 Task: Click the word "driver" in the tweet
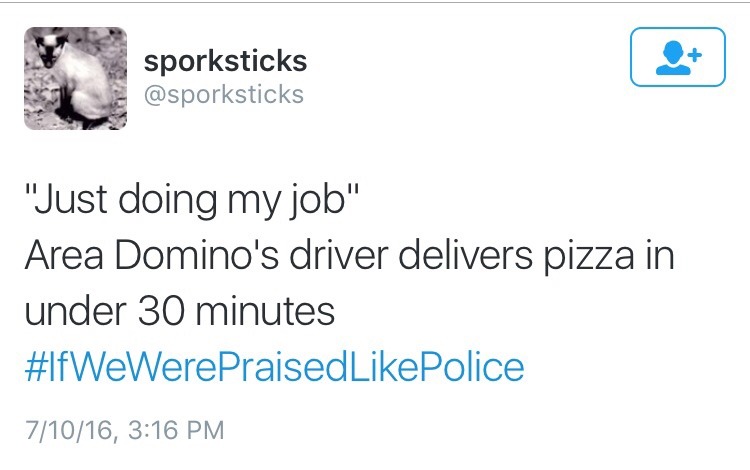(334, 255)
